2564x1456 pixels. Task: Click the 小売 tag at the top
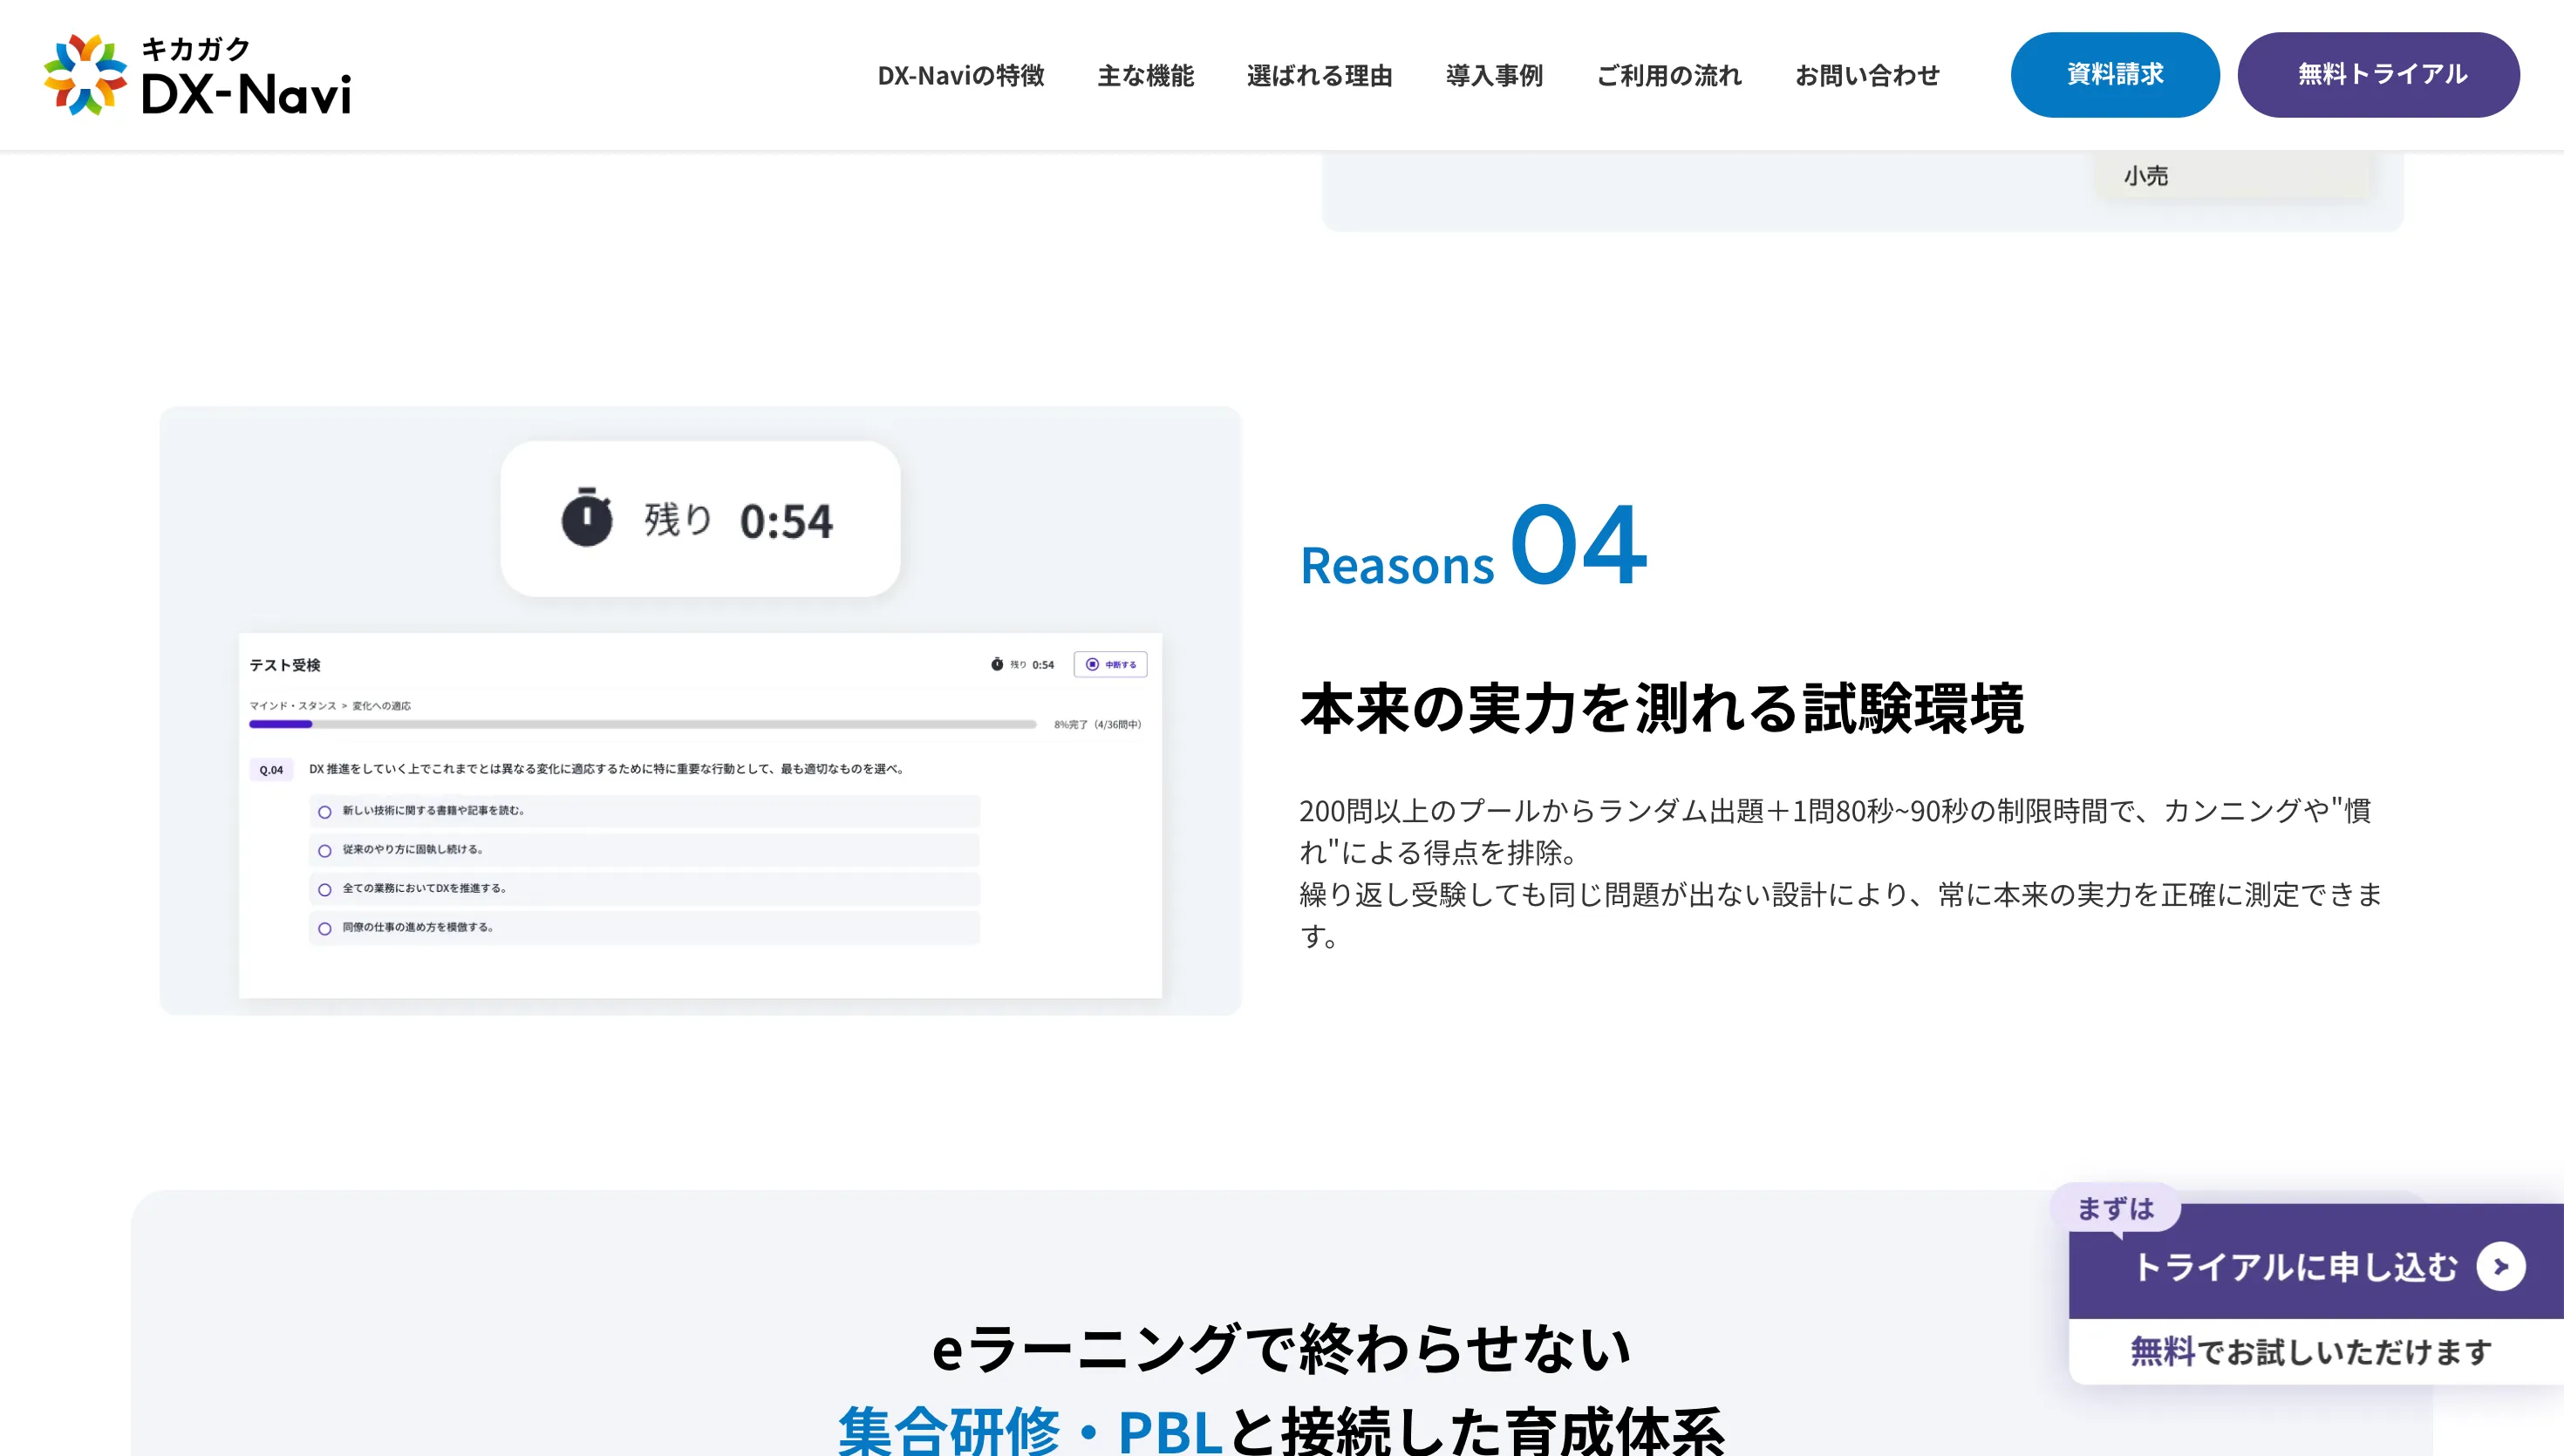tap(2146, 176)
